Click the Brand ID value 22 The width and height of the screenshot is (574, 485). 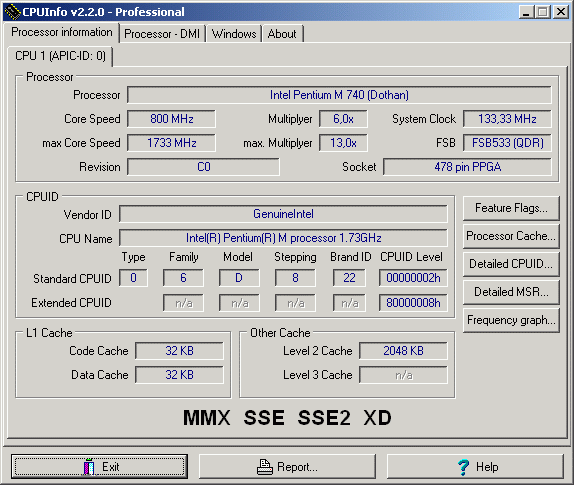(349, 278)
